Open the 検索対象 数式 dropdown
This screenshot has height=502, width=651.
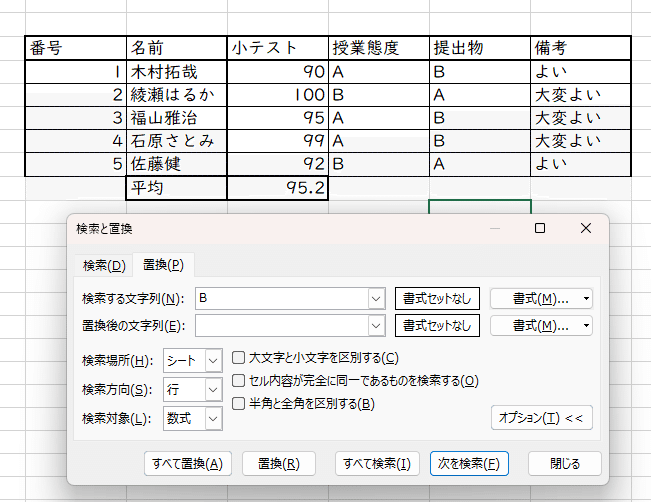point(193,419)
